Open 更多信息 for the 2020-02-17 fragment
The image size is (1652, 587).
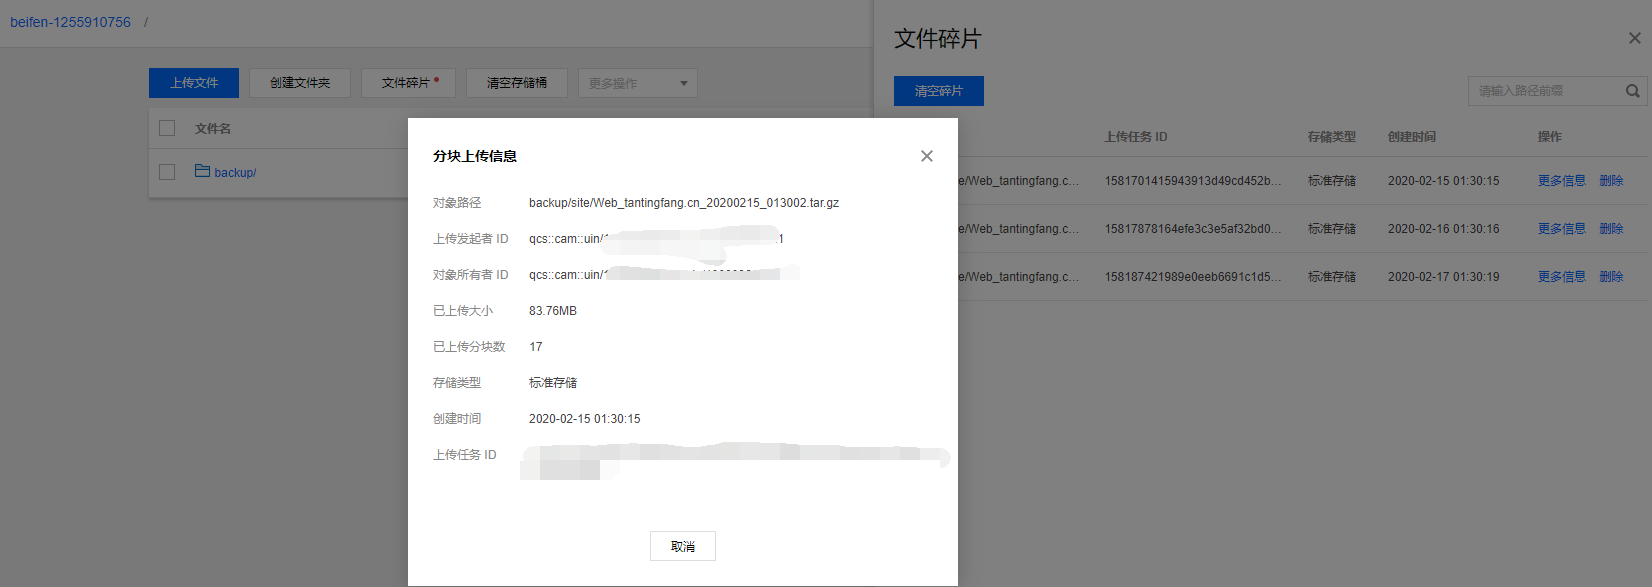point(1562,277)
